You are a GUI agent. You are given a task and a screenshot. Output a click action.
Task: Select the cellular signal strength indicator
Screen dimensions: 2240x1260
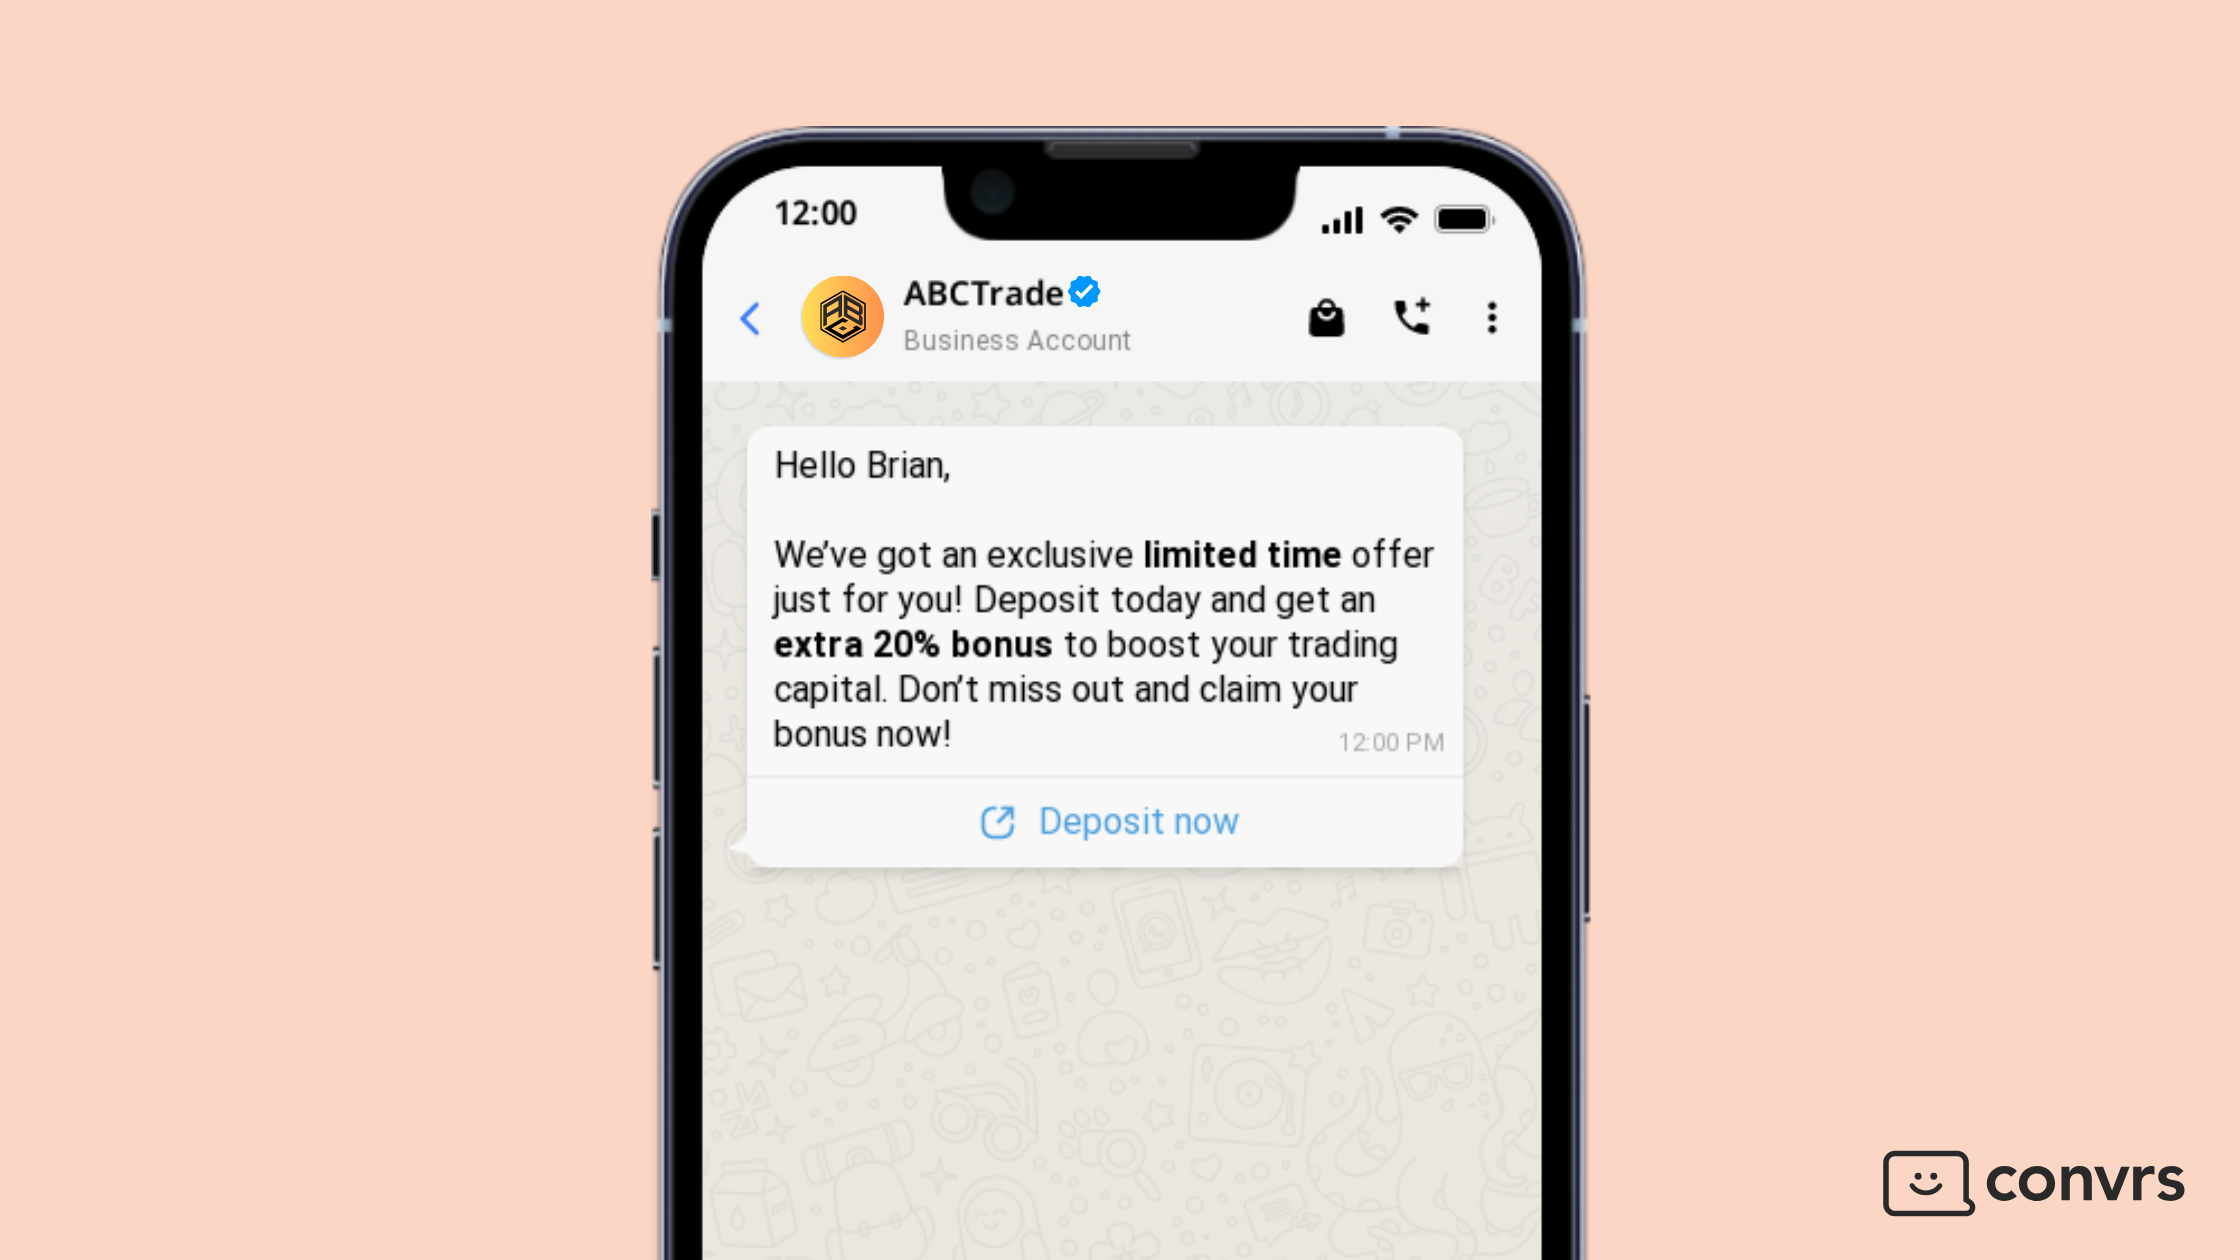[1343, 212]
